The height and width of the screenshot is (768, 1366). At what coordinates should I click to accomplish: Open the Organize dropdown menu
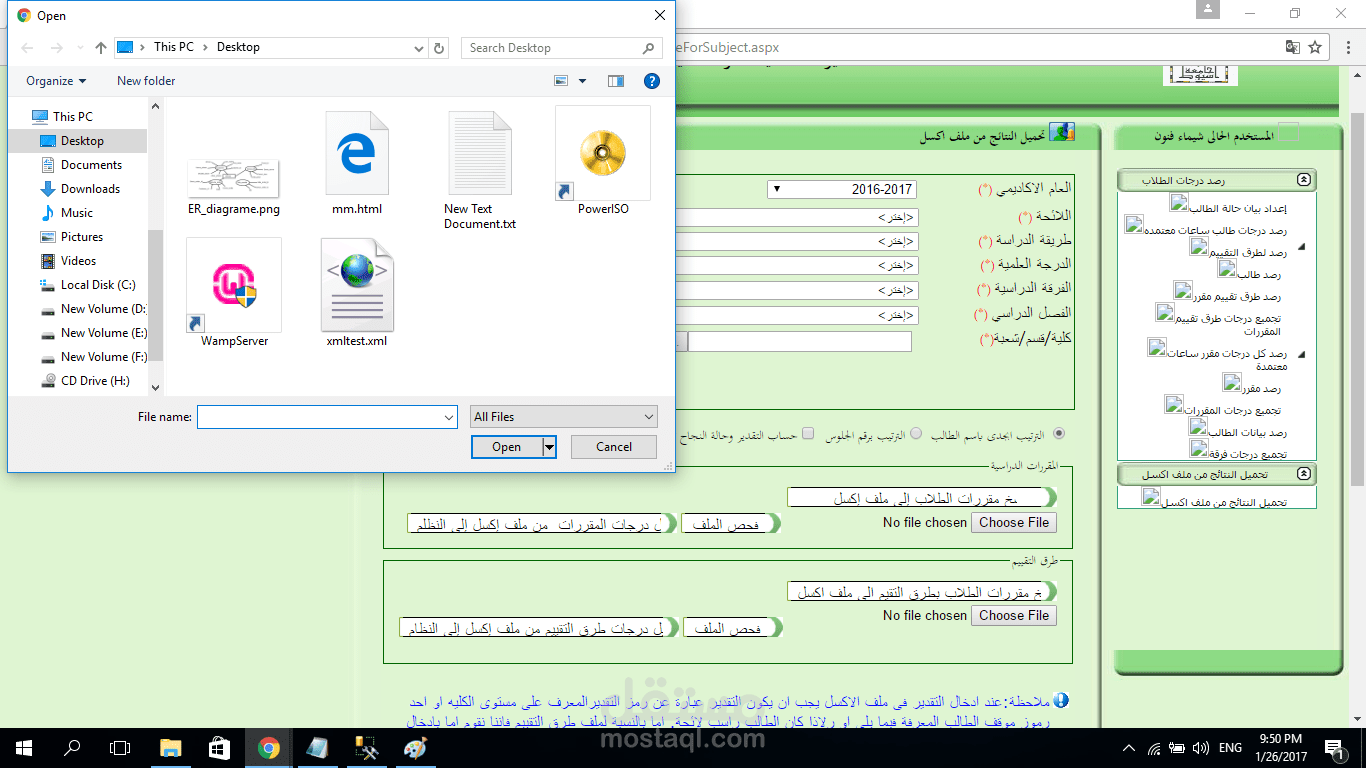coord(56,81)
